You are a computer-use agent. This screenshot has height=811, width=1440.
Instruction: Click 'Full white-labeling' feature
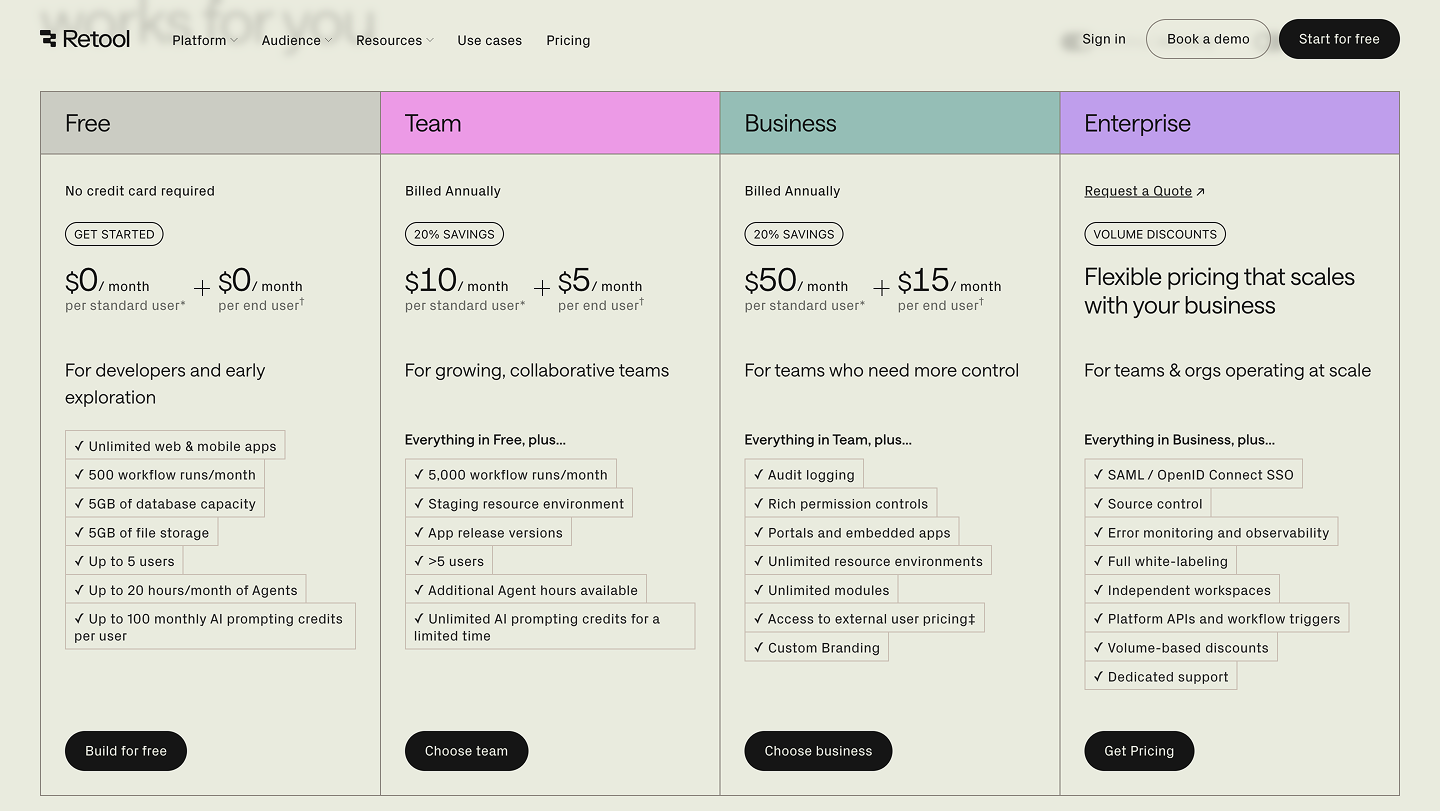point(1160,561)
